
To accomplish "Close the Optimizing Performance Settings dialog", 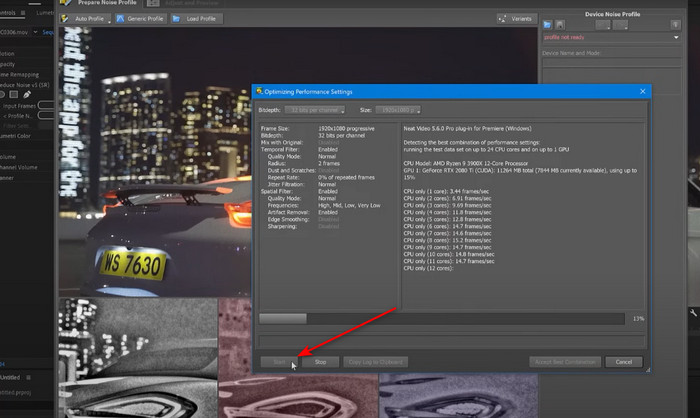I will [642, 92].
